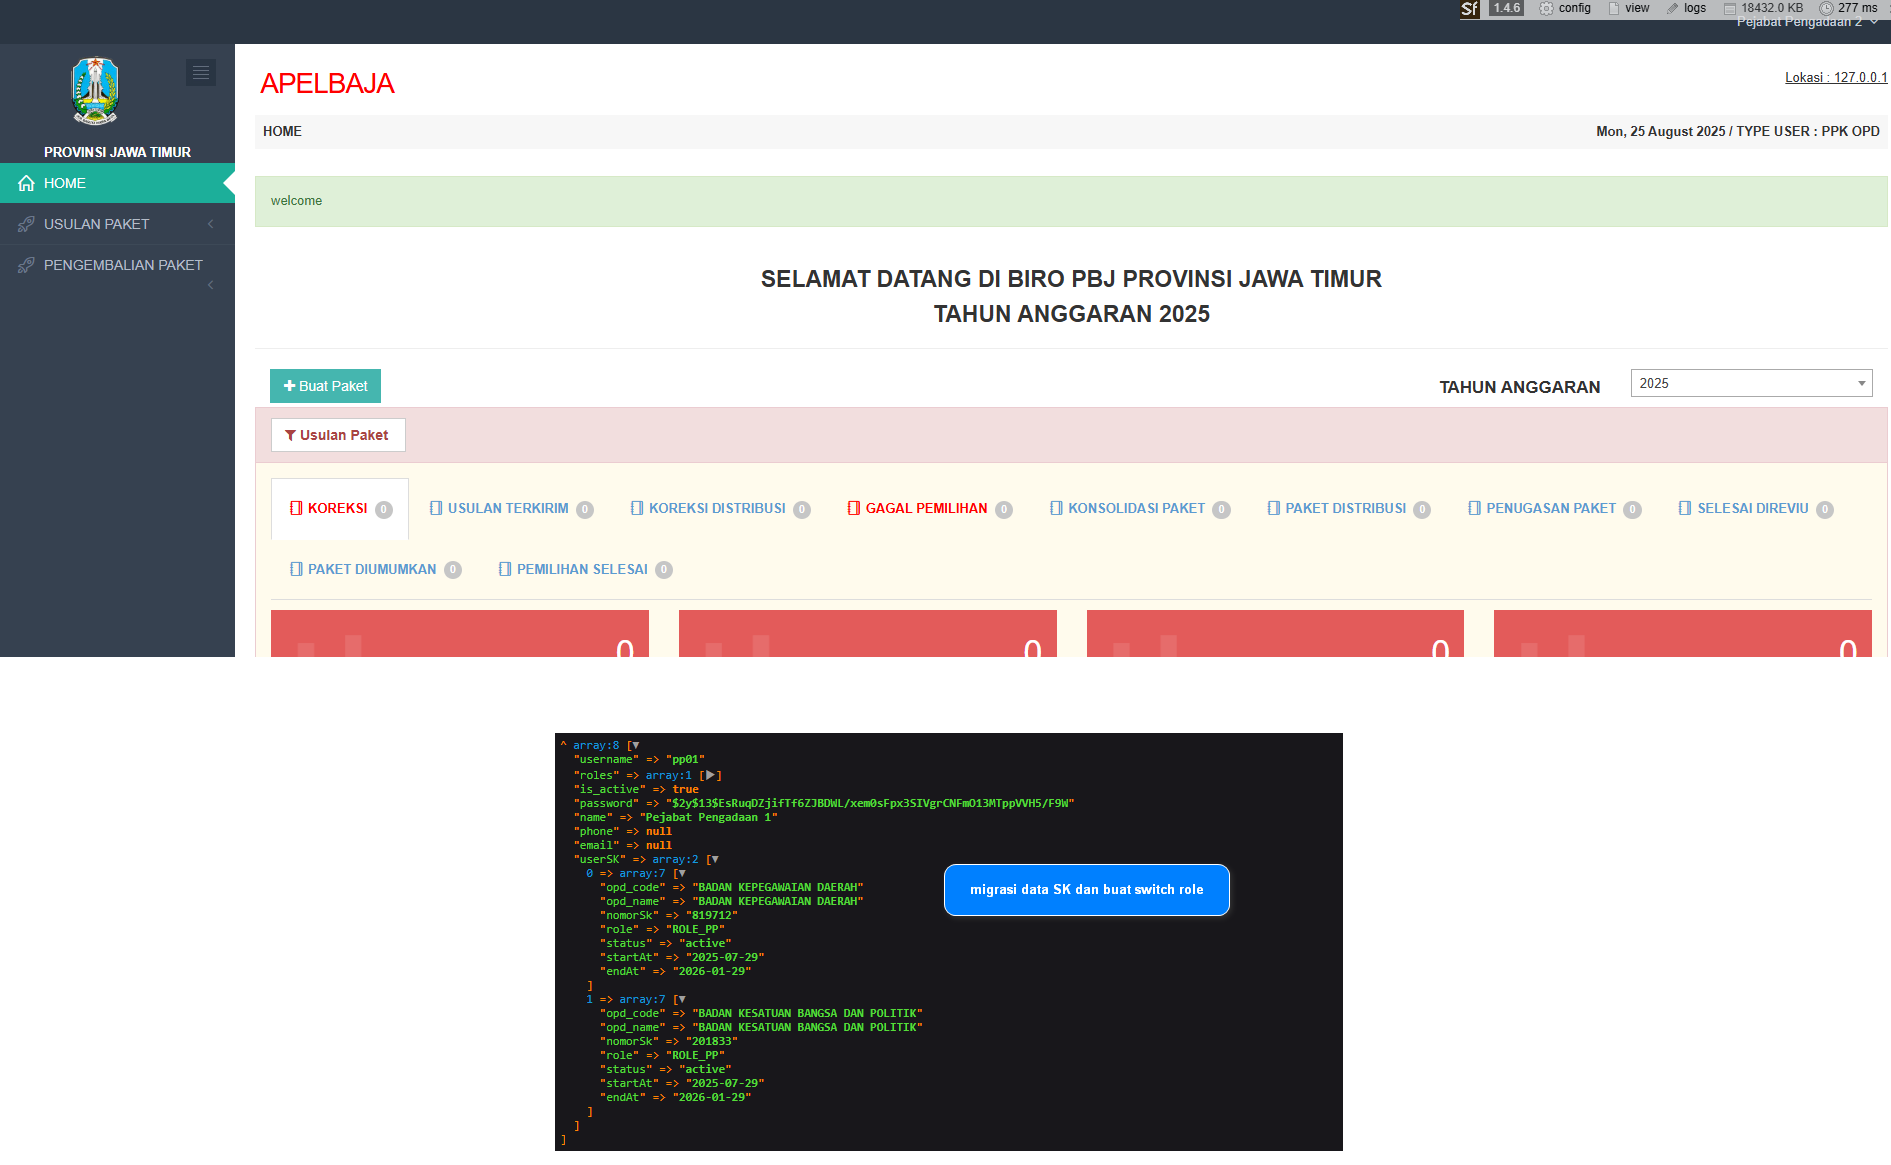This screenshot has width=1891, height=1165.
Task: Open the config panel in debug toolbar
Action: 1565,8
